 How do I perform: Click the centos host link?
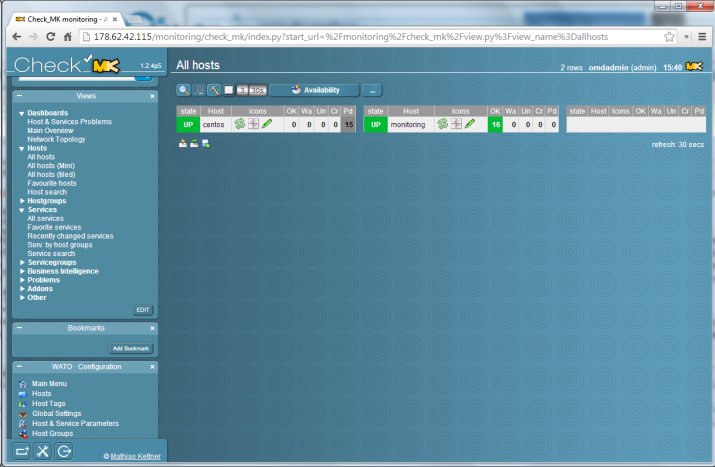tap(213, 125)
